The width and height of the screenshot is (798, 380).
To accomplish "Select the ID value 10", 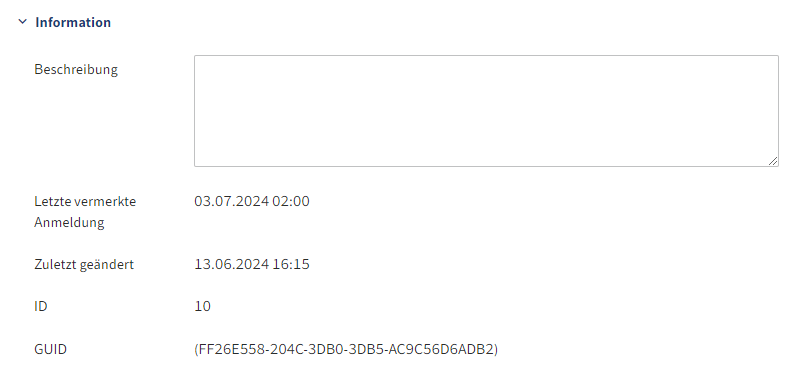I will pyautogui.click(x=202, y=307).
